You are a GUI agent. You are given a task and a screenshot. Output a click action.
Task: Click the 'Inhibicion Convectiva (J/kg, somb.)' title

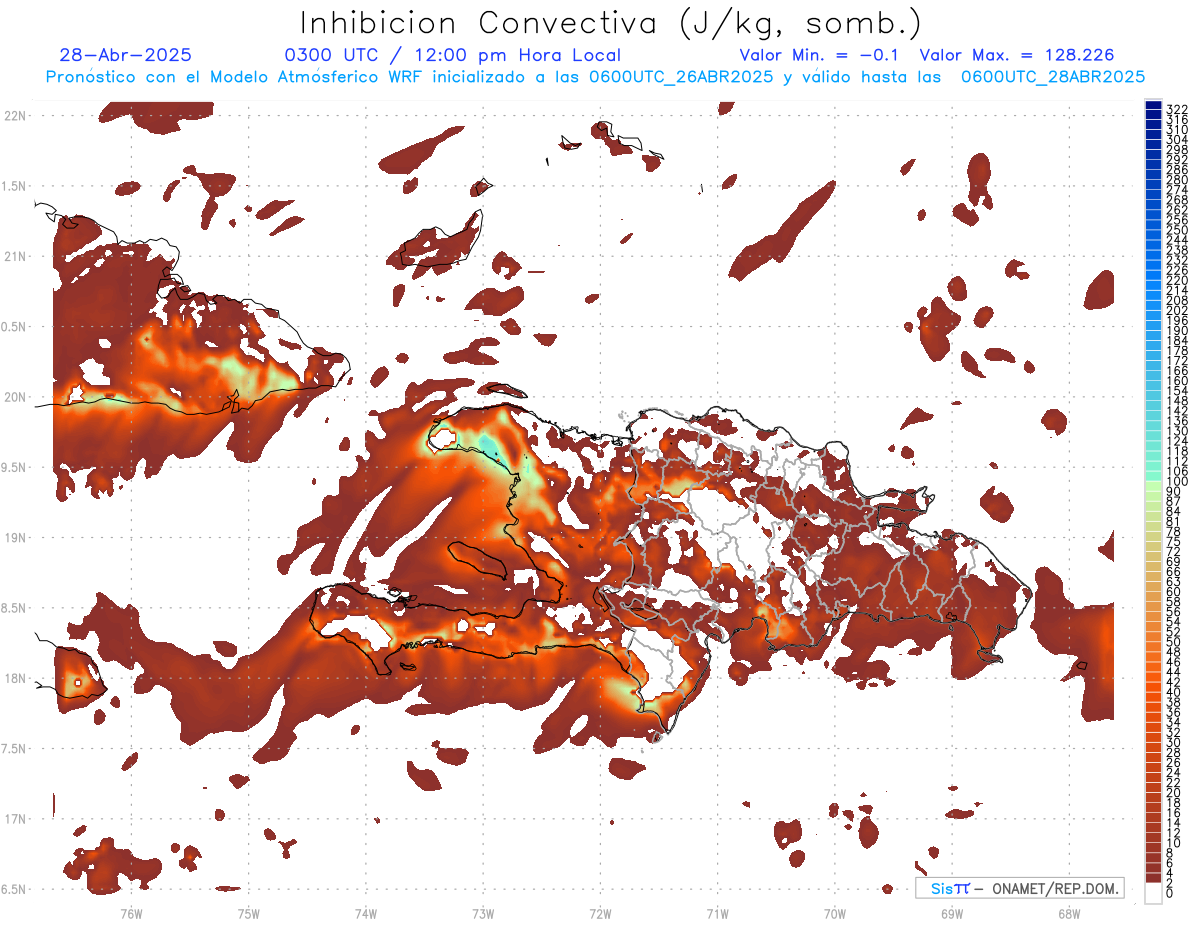click(611, 23)
